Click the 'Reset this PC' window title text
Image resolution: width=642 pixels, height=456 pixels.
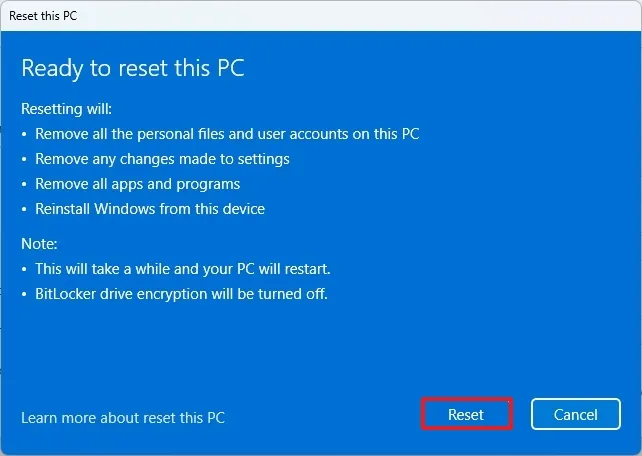point(42,15)
